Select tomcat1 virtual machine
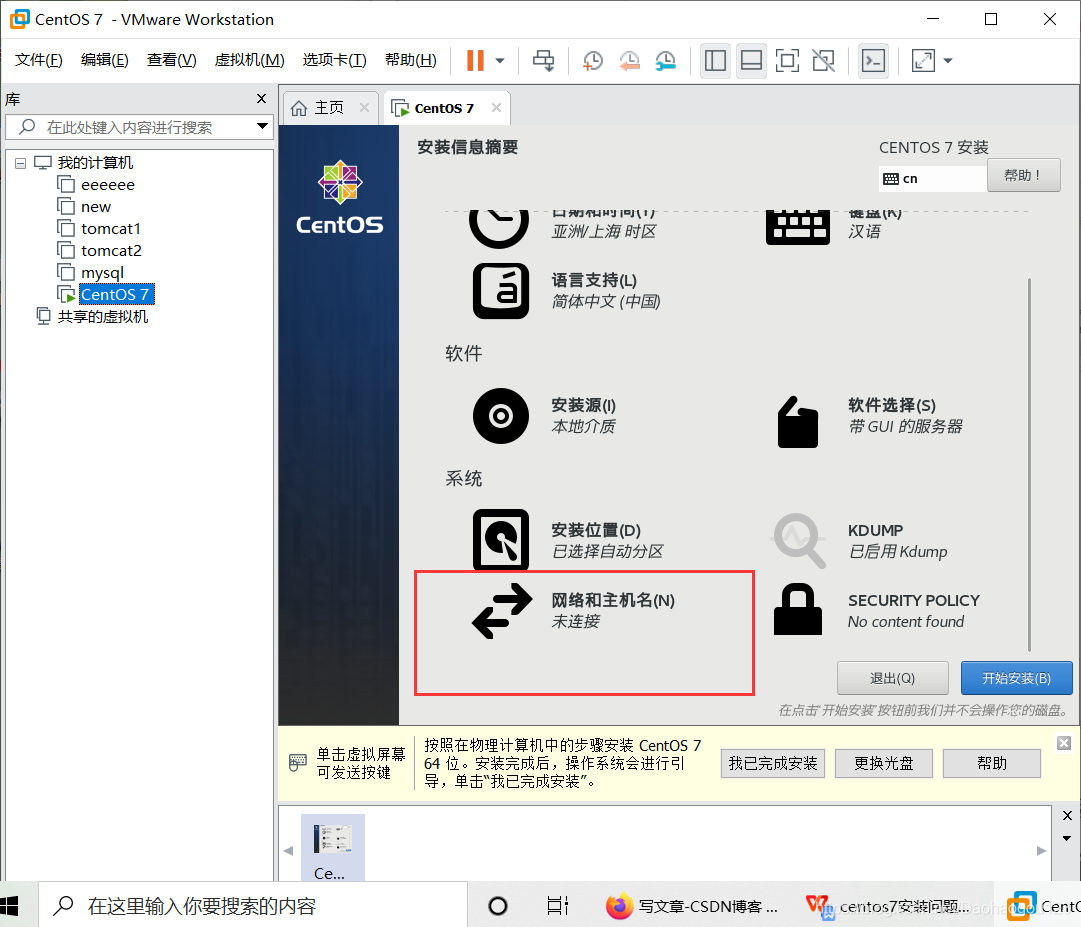Image resolution: width=1081 pixels, height=927 pixels. (110, 229)
